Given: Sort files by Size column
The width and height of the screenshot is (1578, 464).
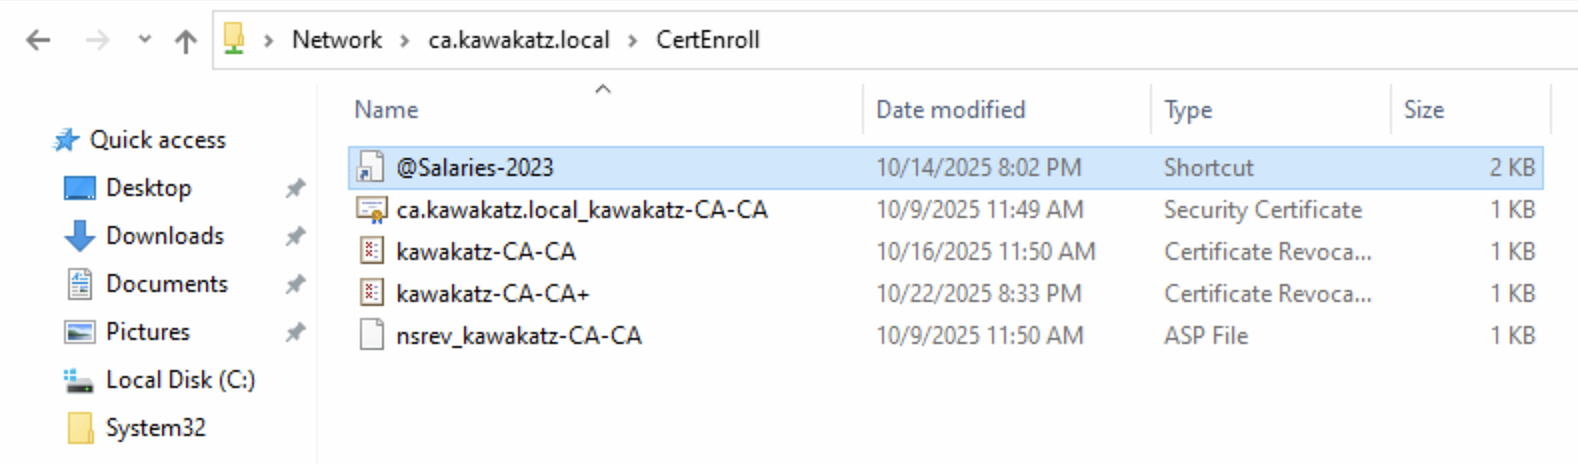Looking at the screenshot, I should [1423, 110].
